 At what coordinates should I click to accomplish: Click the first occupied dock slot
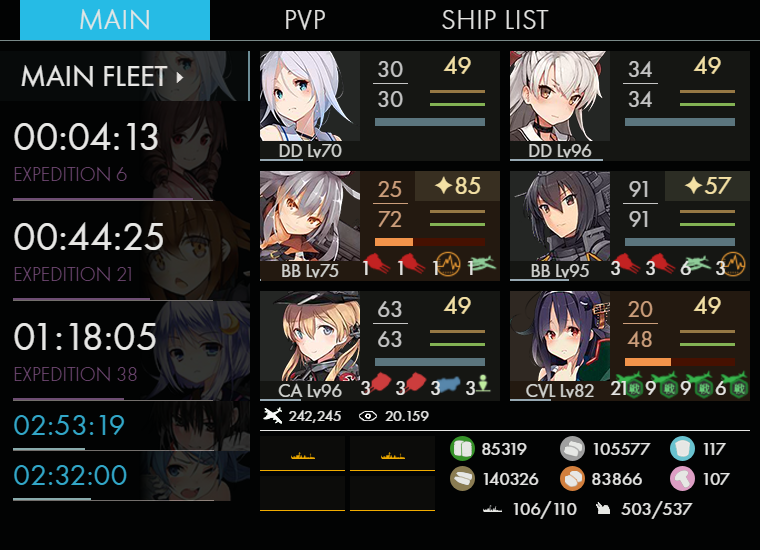302,454
